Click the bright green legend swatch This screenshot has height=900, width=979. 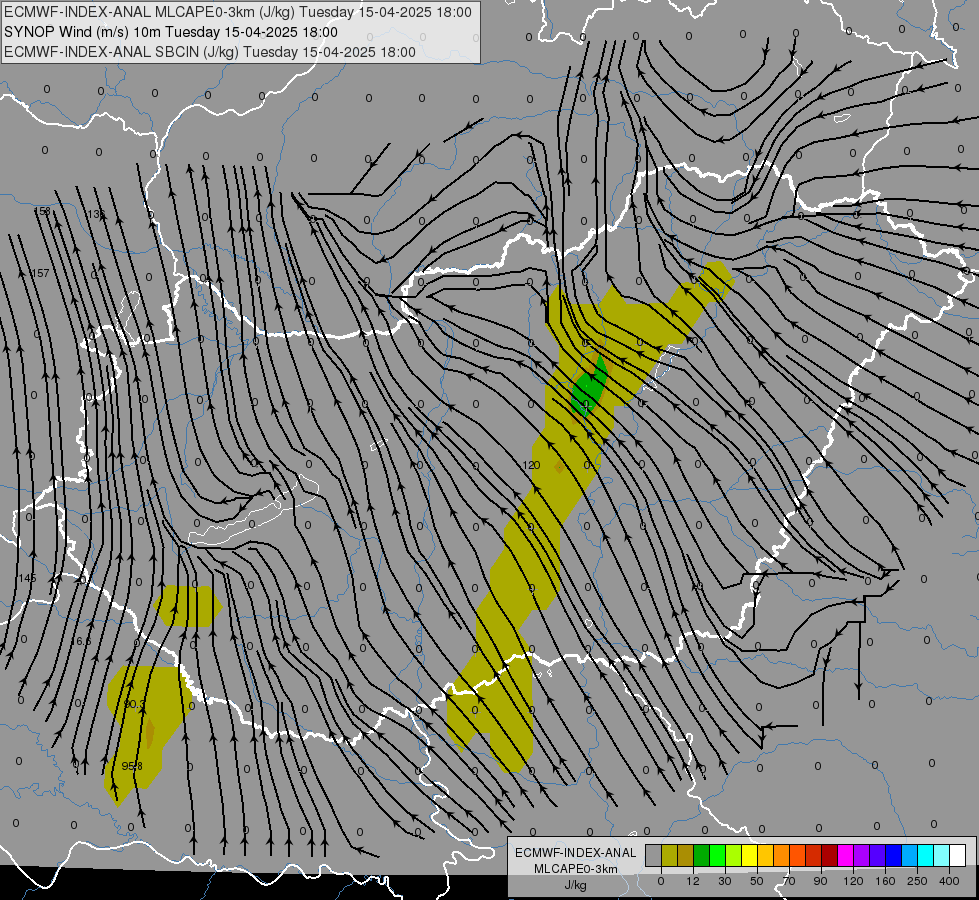click(717, 855)
